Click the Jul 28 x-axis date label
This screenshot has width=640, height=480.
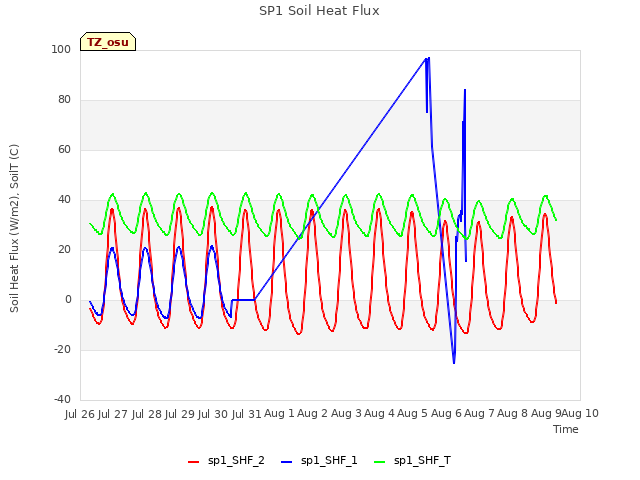pyautogui.click(x=147, y=414)
